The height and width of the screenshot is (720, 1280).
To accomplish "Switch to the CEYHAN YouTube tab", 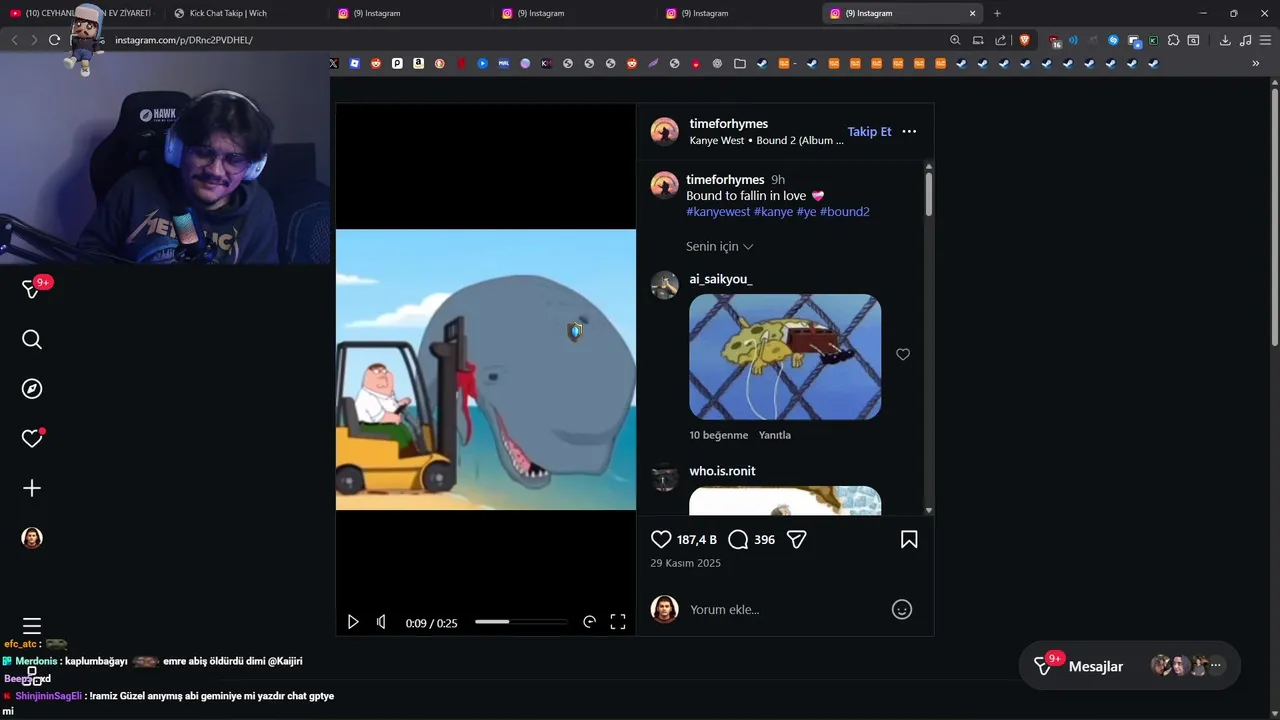I will pos(82,13).
